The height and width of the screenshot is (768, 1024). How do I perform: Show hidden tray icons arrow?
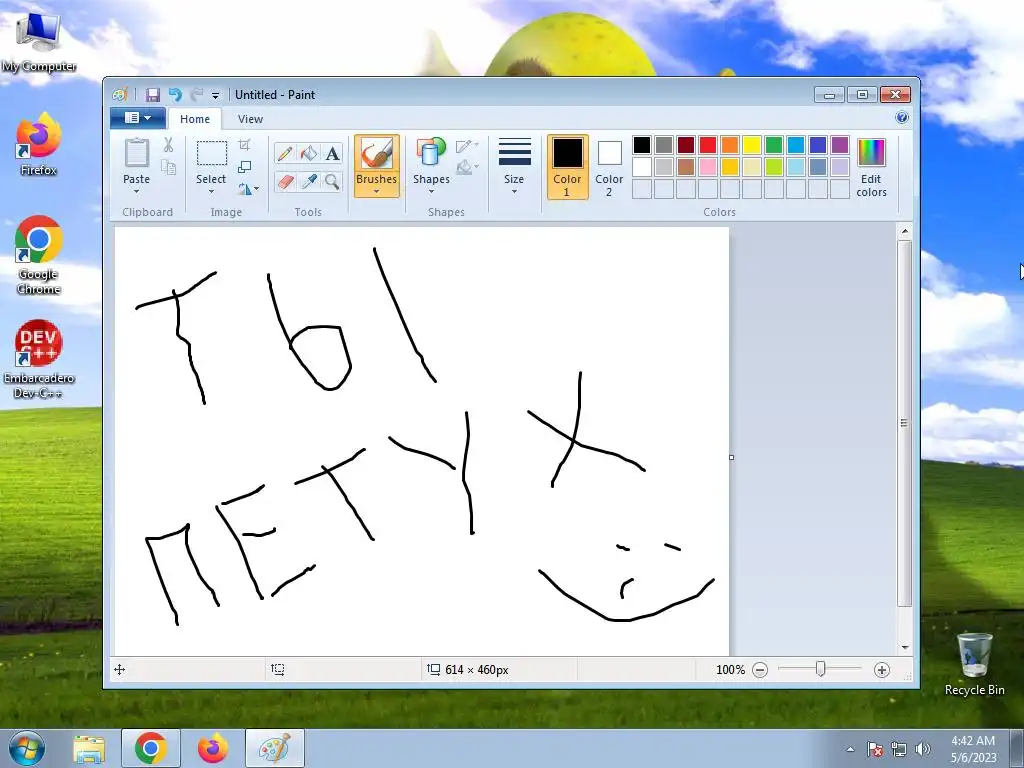850,749
